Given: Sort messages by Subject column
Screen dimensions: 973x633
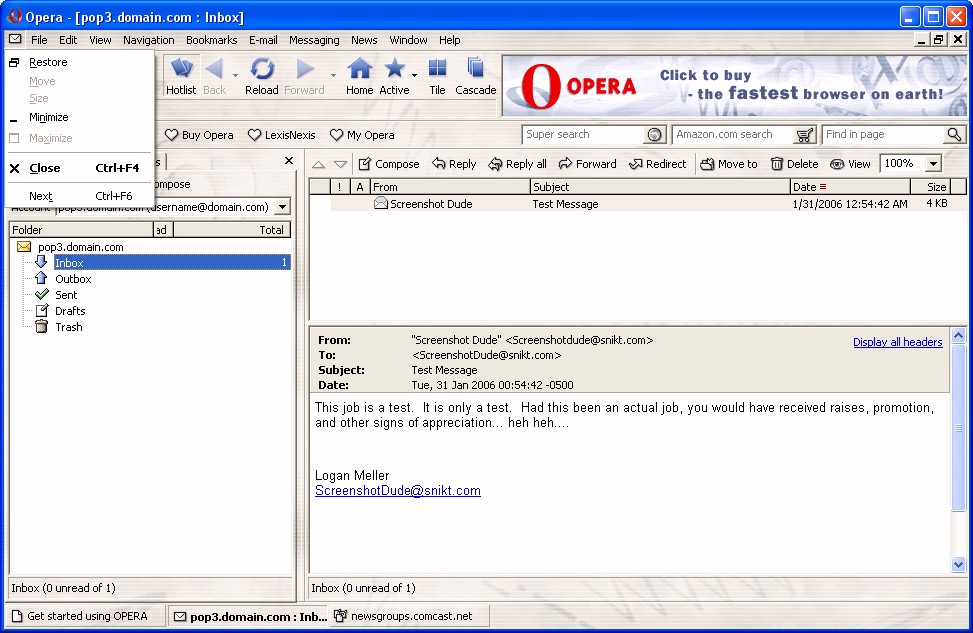Looking at the screenshot, I should (660, 187).
